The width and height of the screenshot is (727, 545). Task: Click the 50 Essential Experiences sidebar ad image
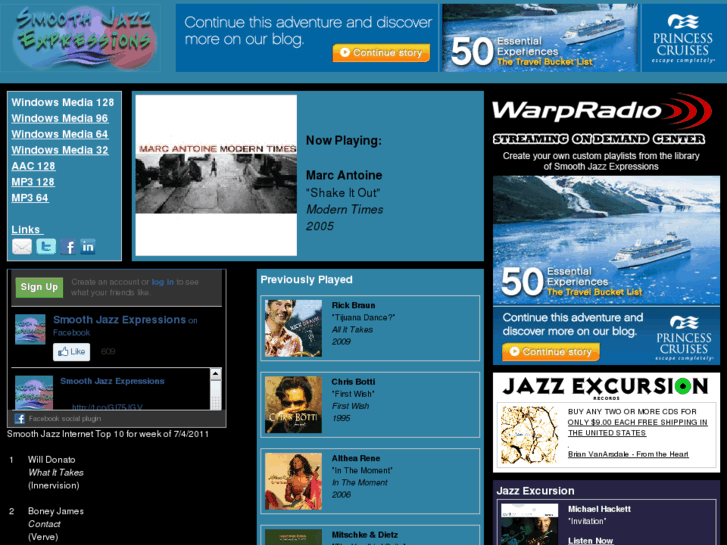coord(606,240)
